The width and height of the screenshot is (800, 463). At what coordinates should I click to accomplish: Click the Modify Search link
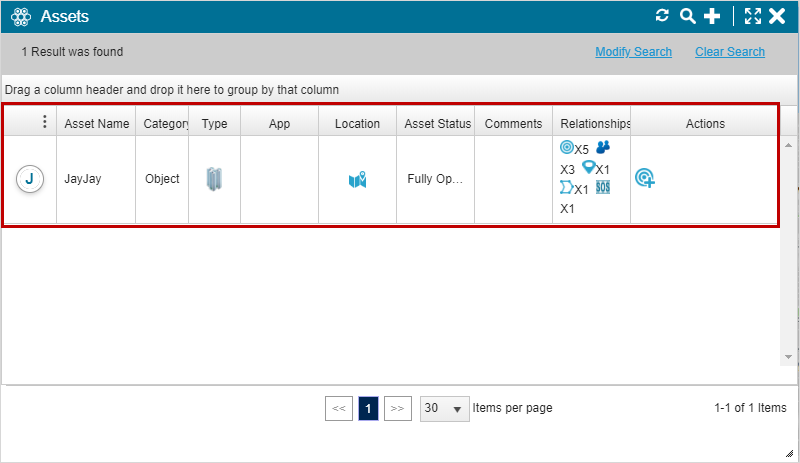(x=633, y=52)
